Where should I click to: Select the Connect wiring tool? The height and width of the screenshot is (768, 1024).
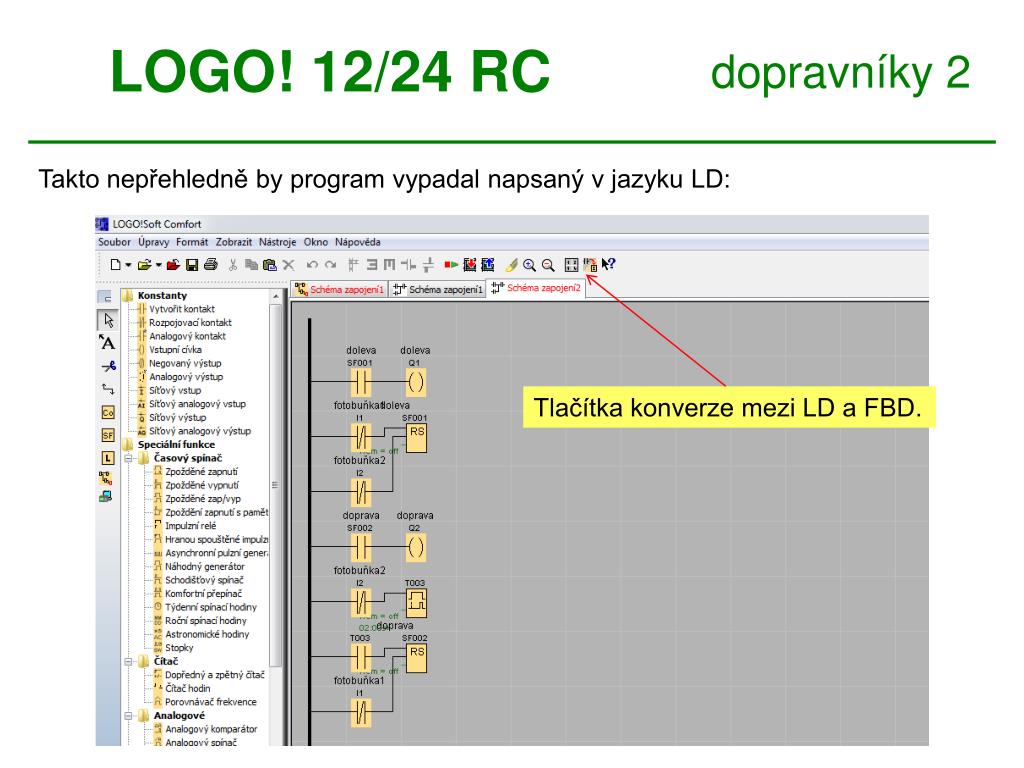108,389
